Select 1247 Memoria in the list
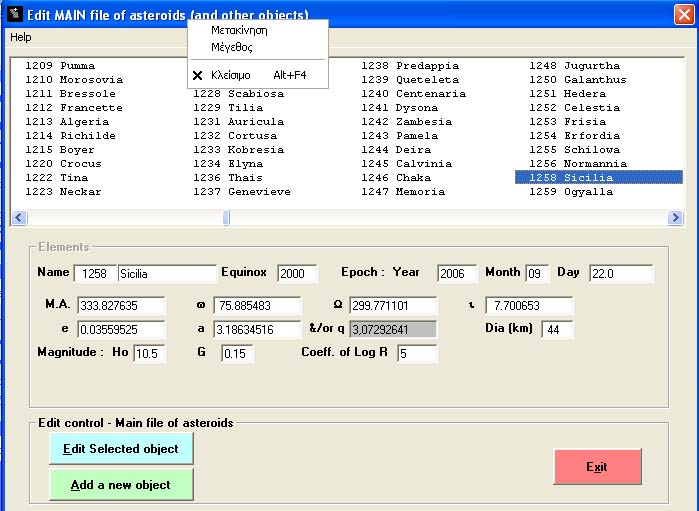The width and height of the screenshot is (699, 511). pos(403,192)
